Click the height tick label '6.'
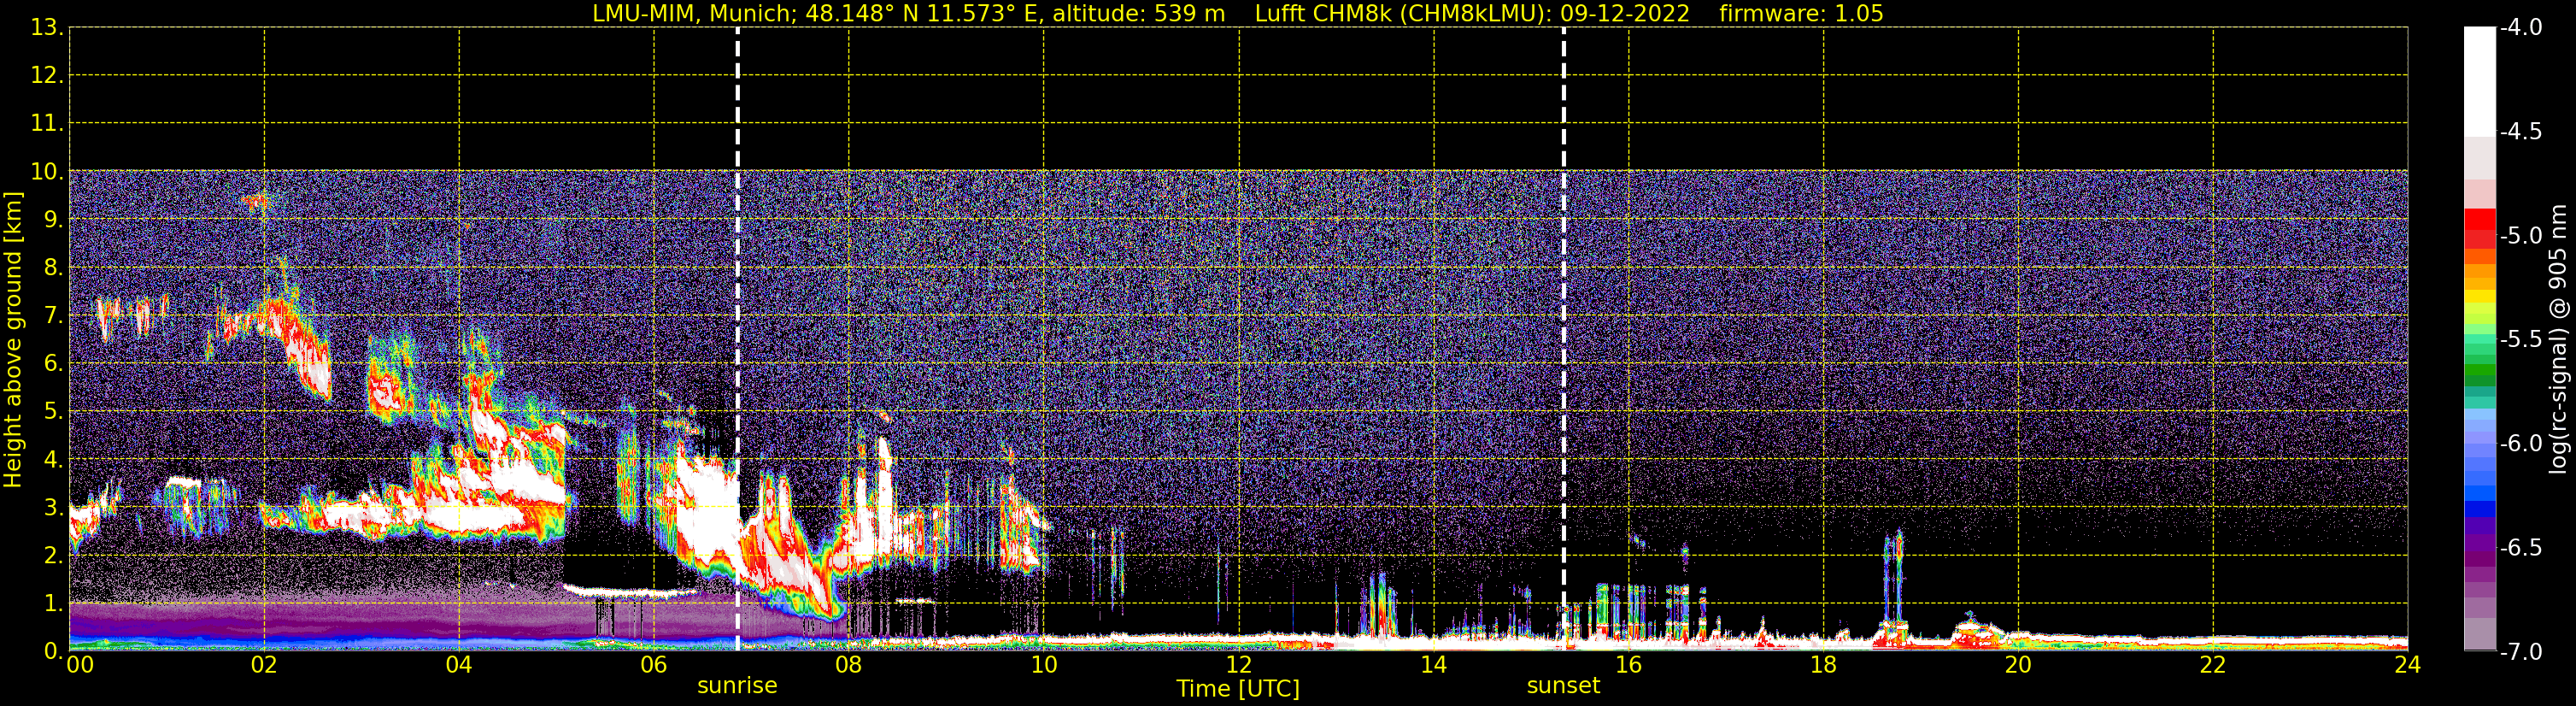 click(x=53, y=364)
